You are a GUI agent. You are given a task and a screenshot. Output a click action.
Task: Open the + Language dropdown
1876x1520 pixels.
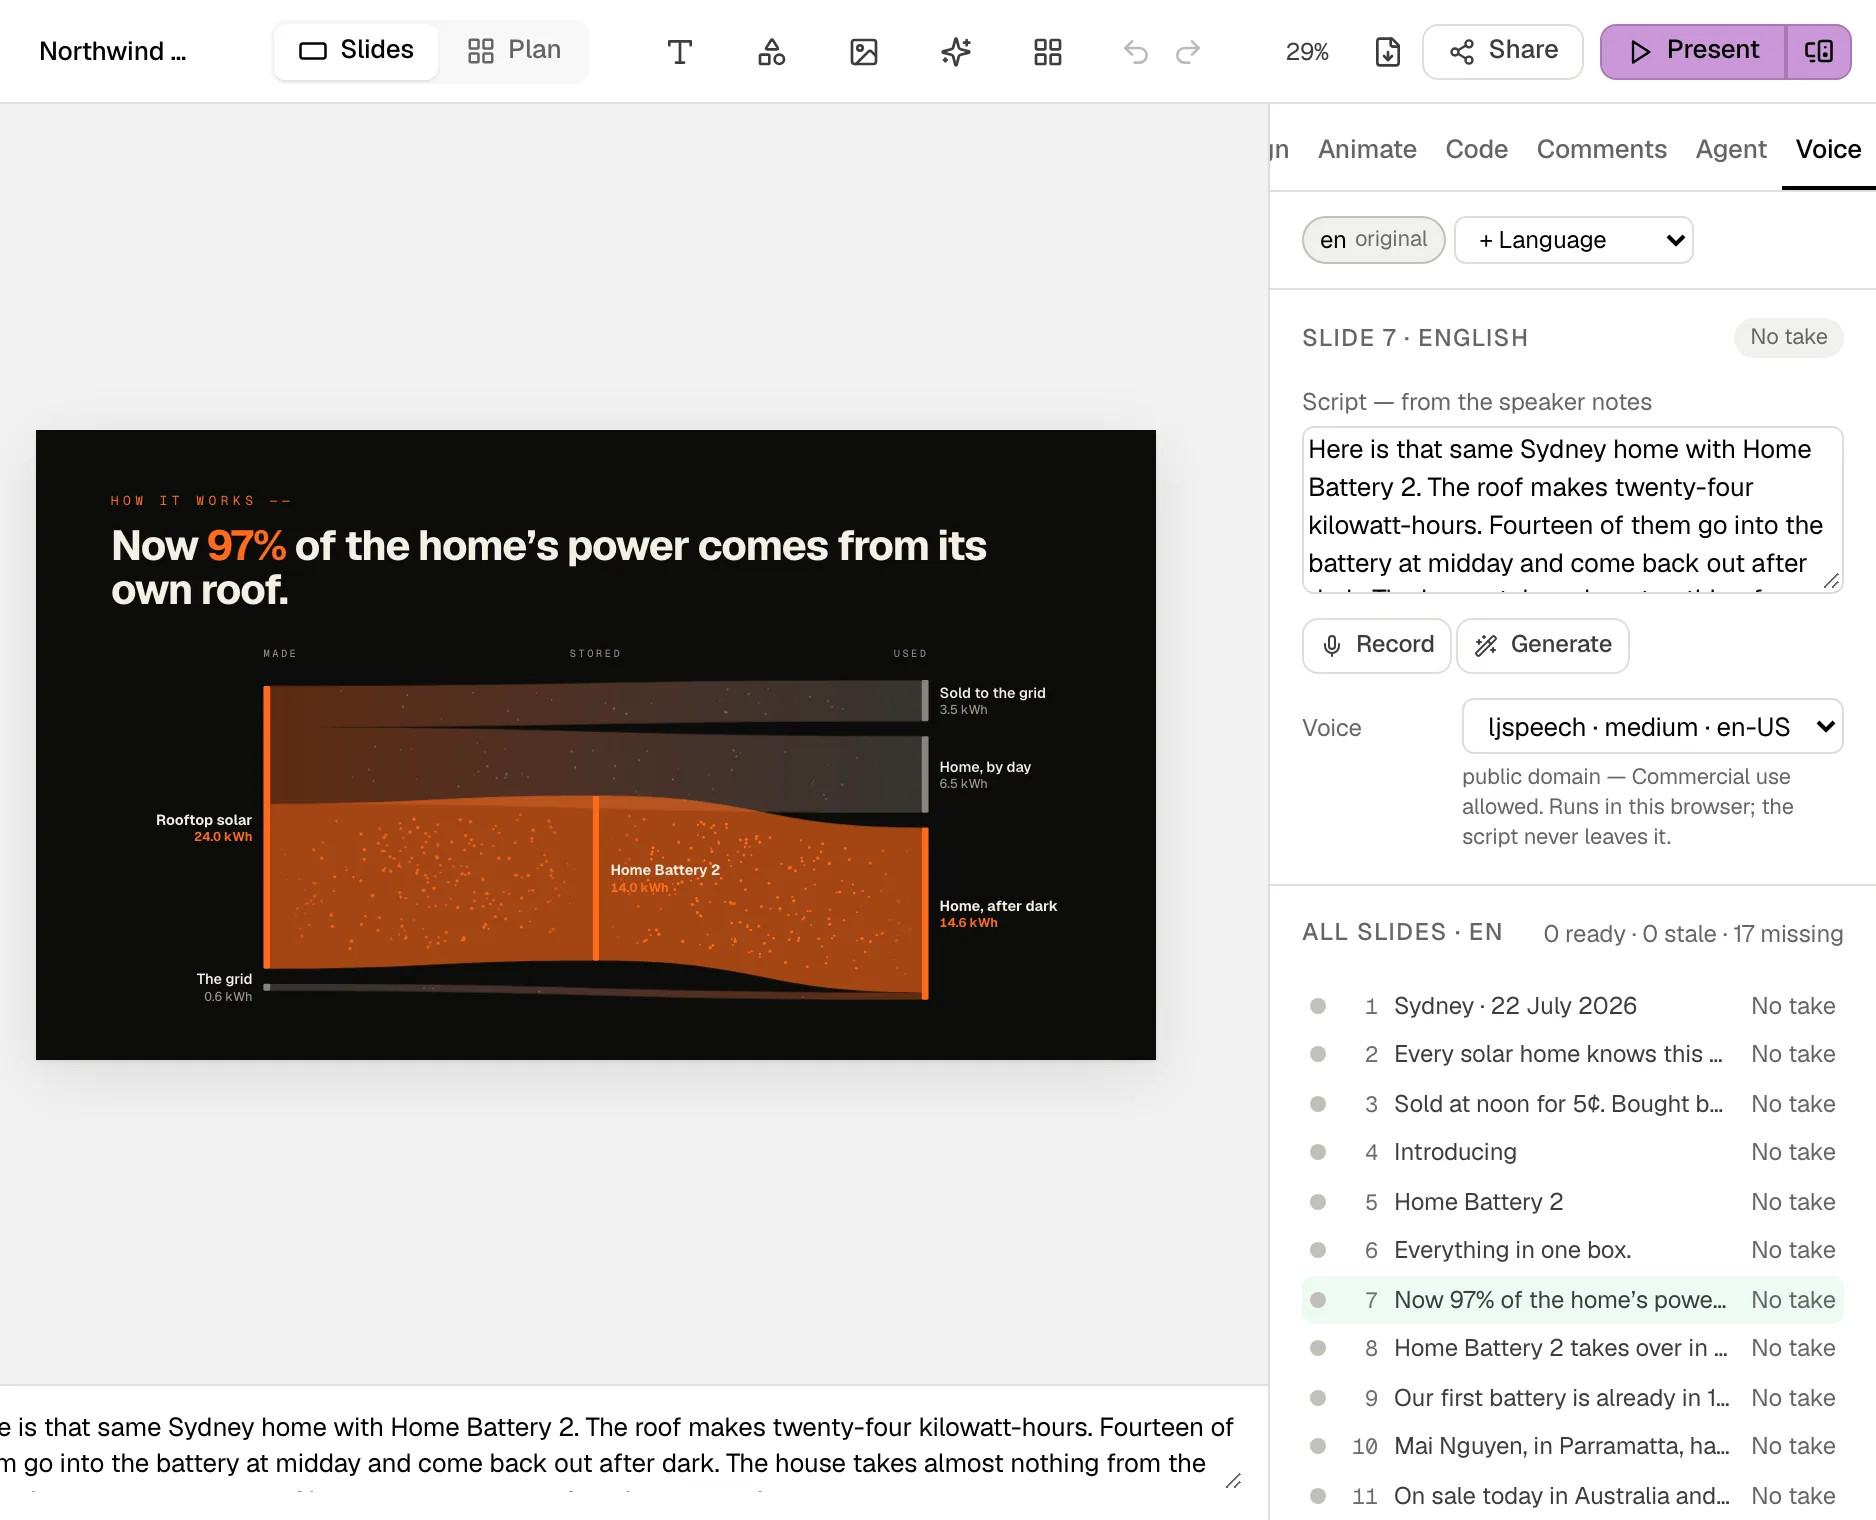[1573, 240]
